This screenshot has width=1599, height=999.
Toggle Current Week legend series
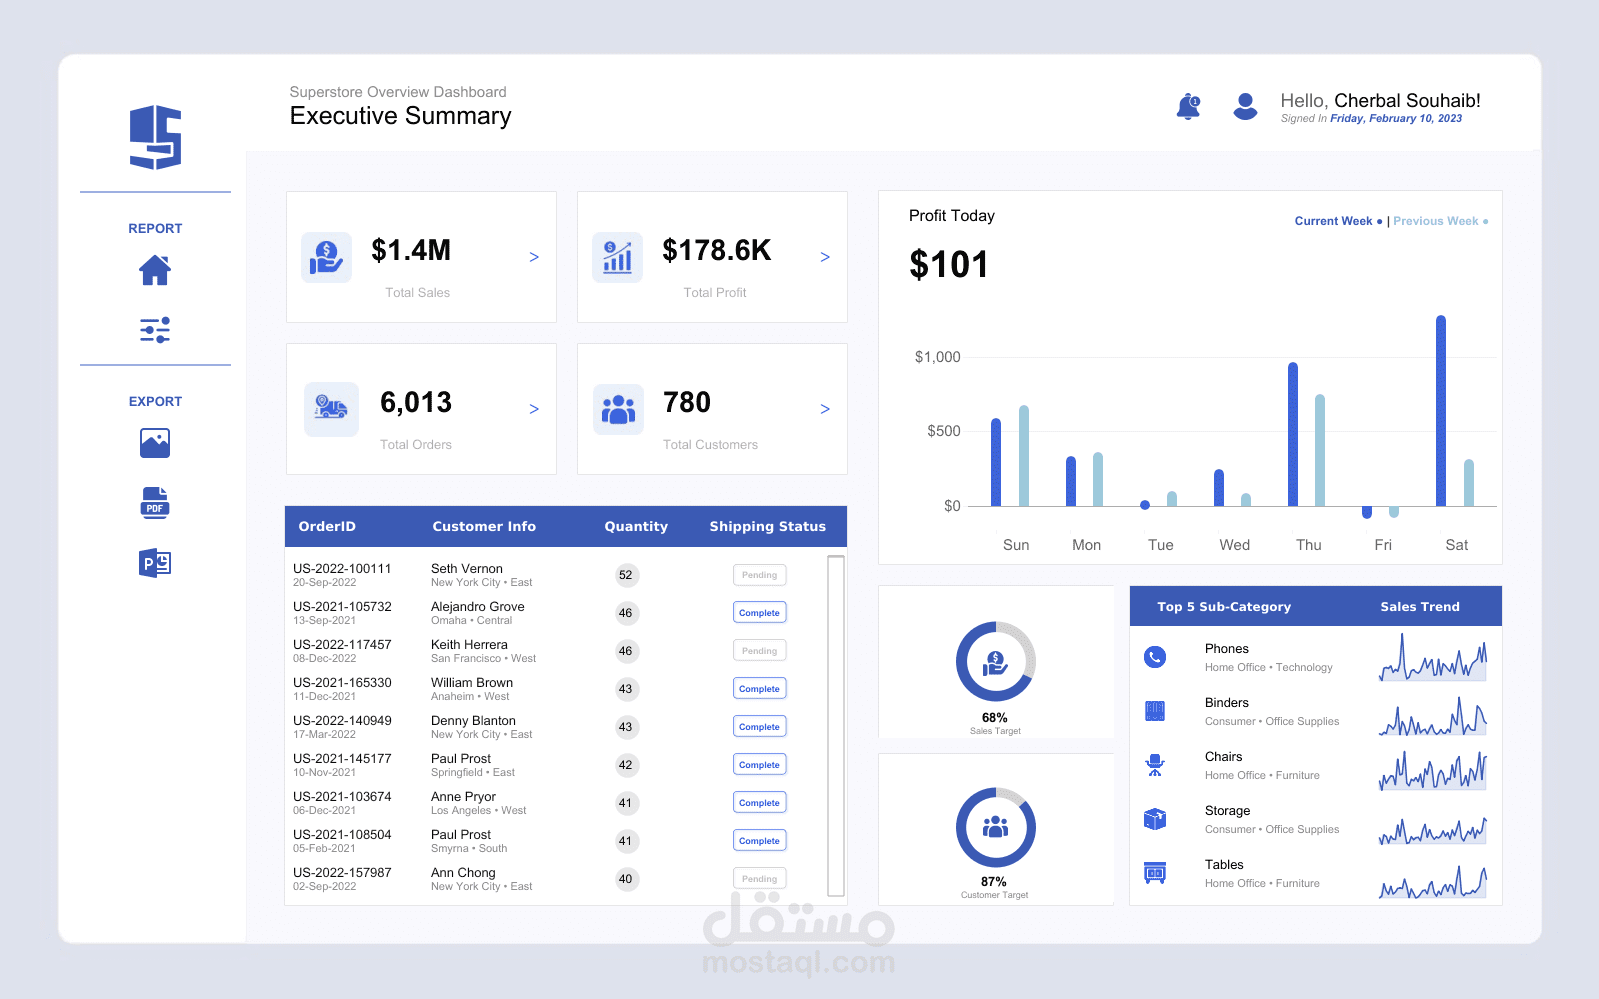click(x=1338, y=221)
